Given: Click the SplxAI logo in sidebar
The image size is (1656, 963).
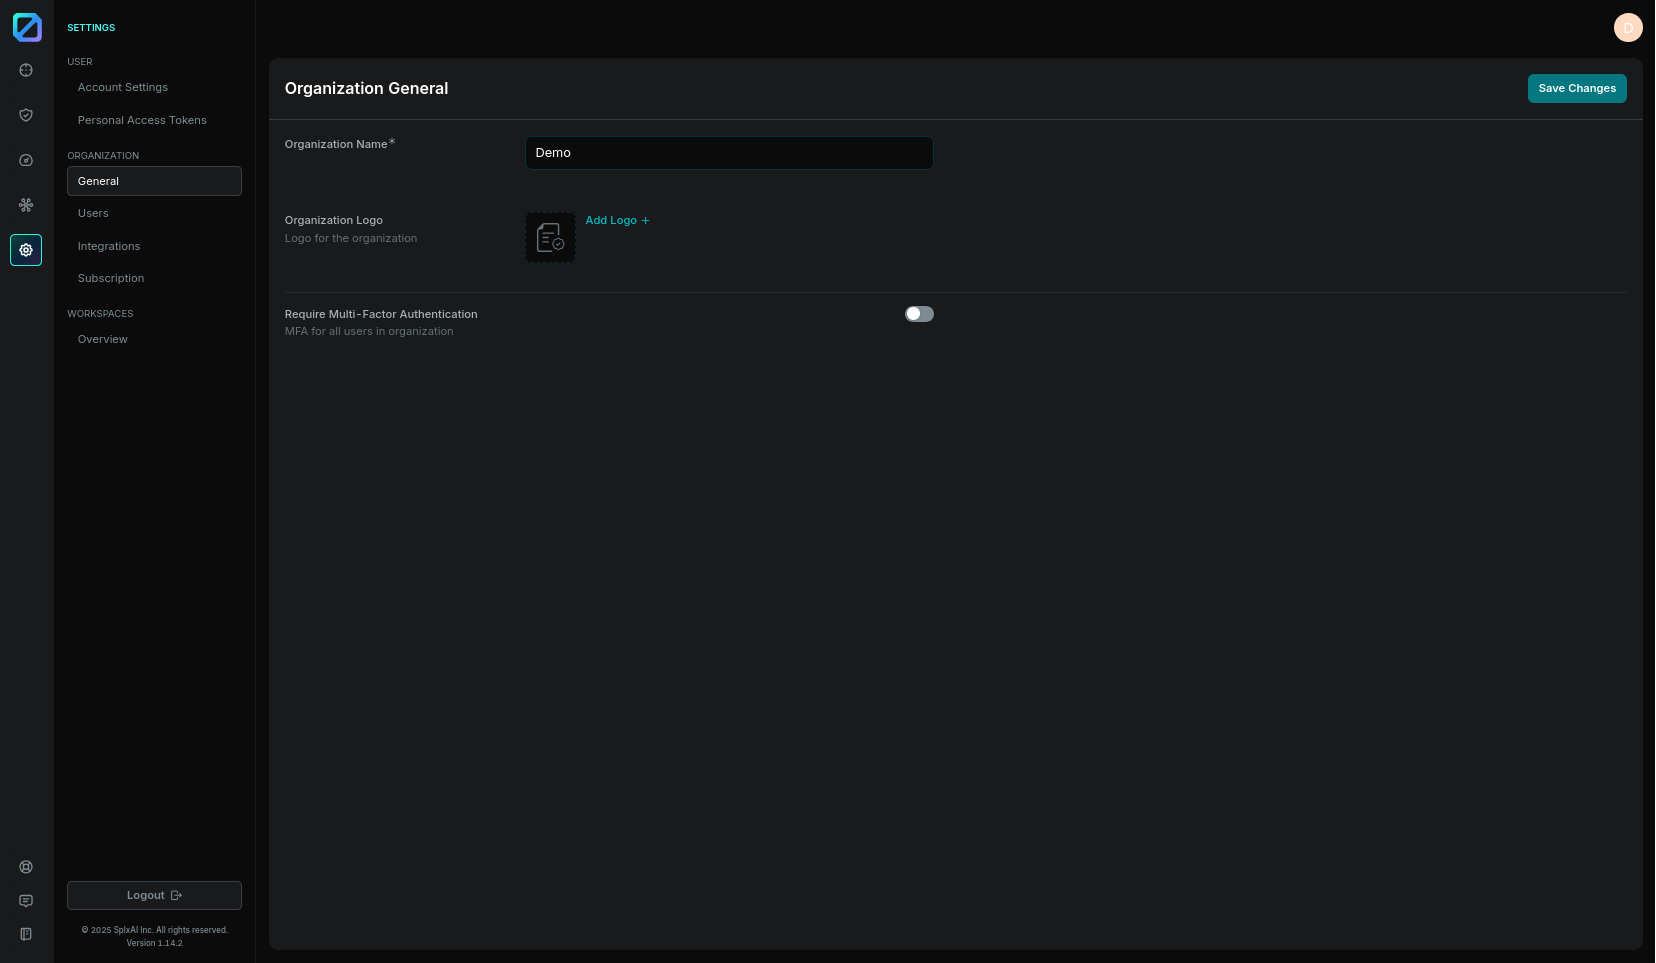Looking at the screenshot, I should pyautogui.click(x=27, y=27).
